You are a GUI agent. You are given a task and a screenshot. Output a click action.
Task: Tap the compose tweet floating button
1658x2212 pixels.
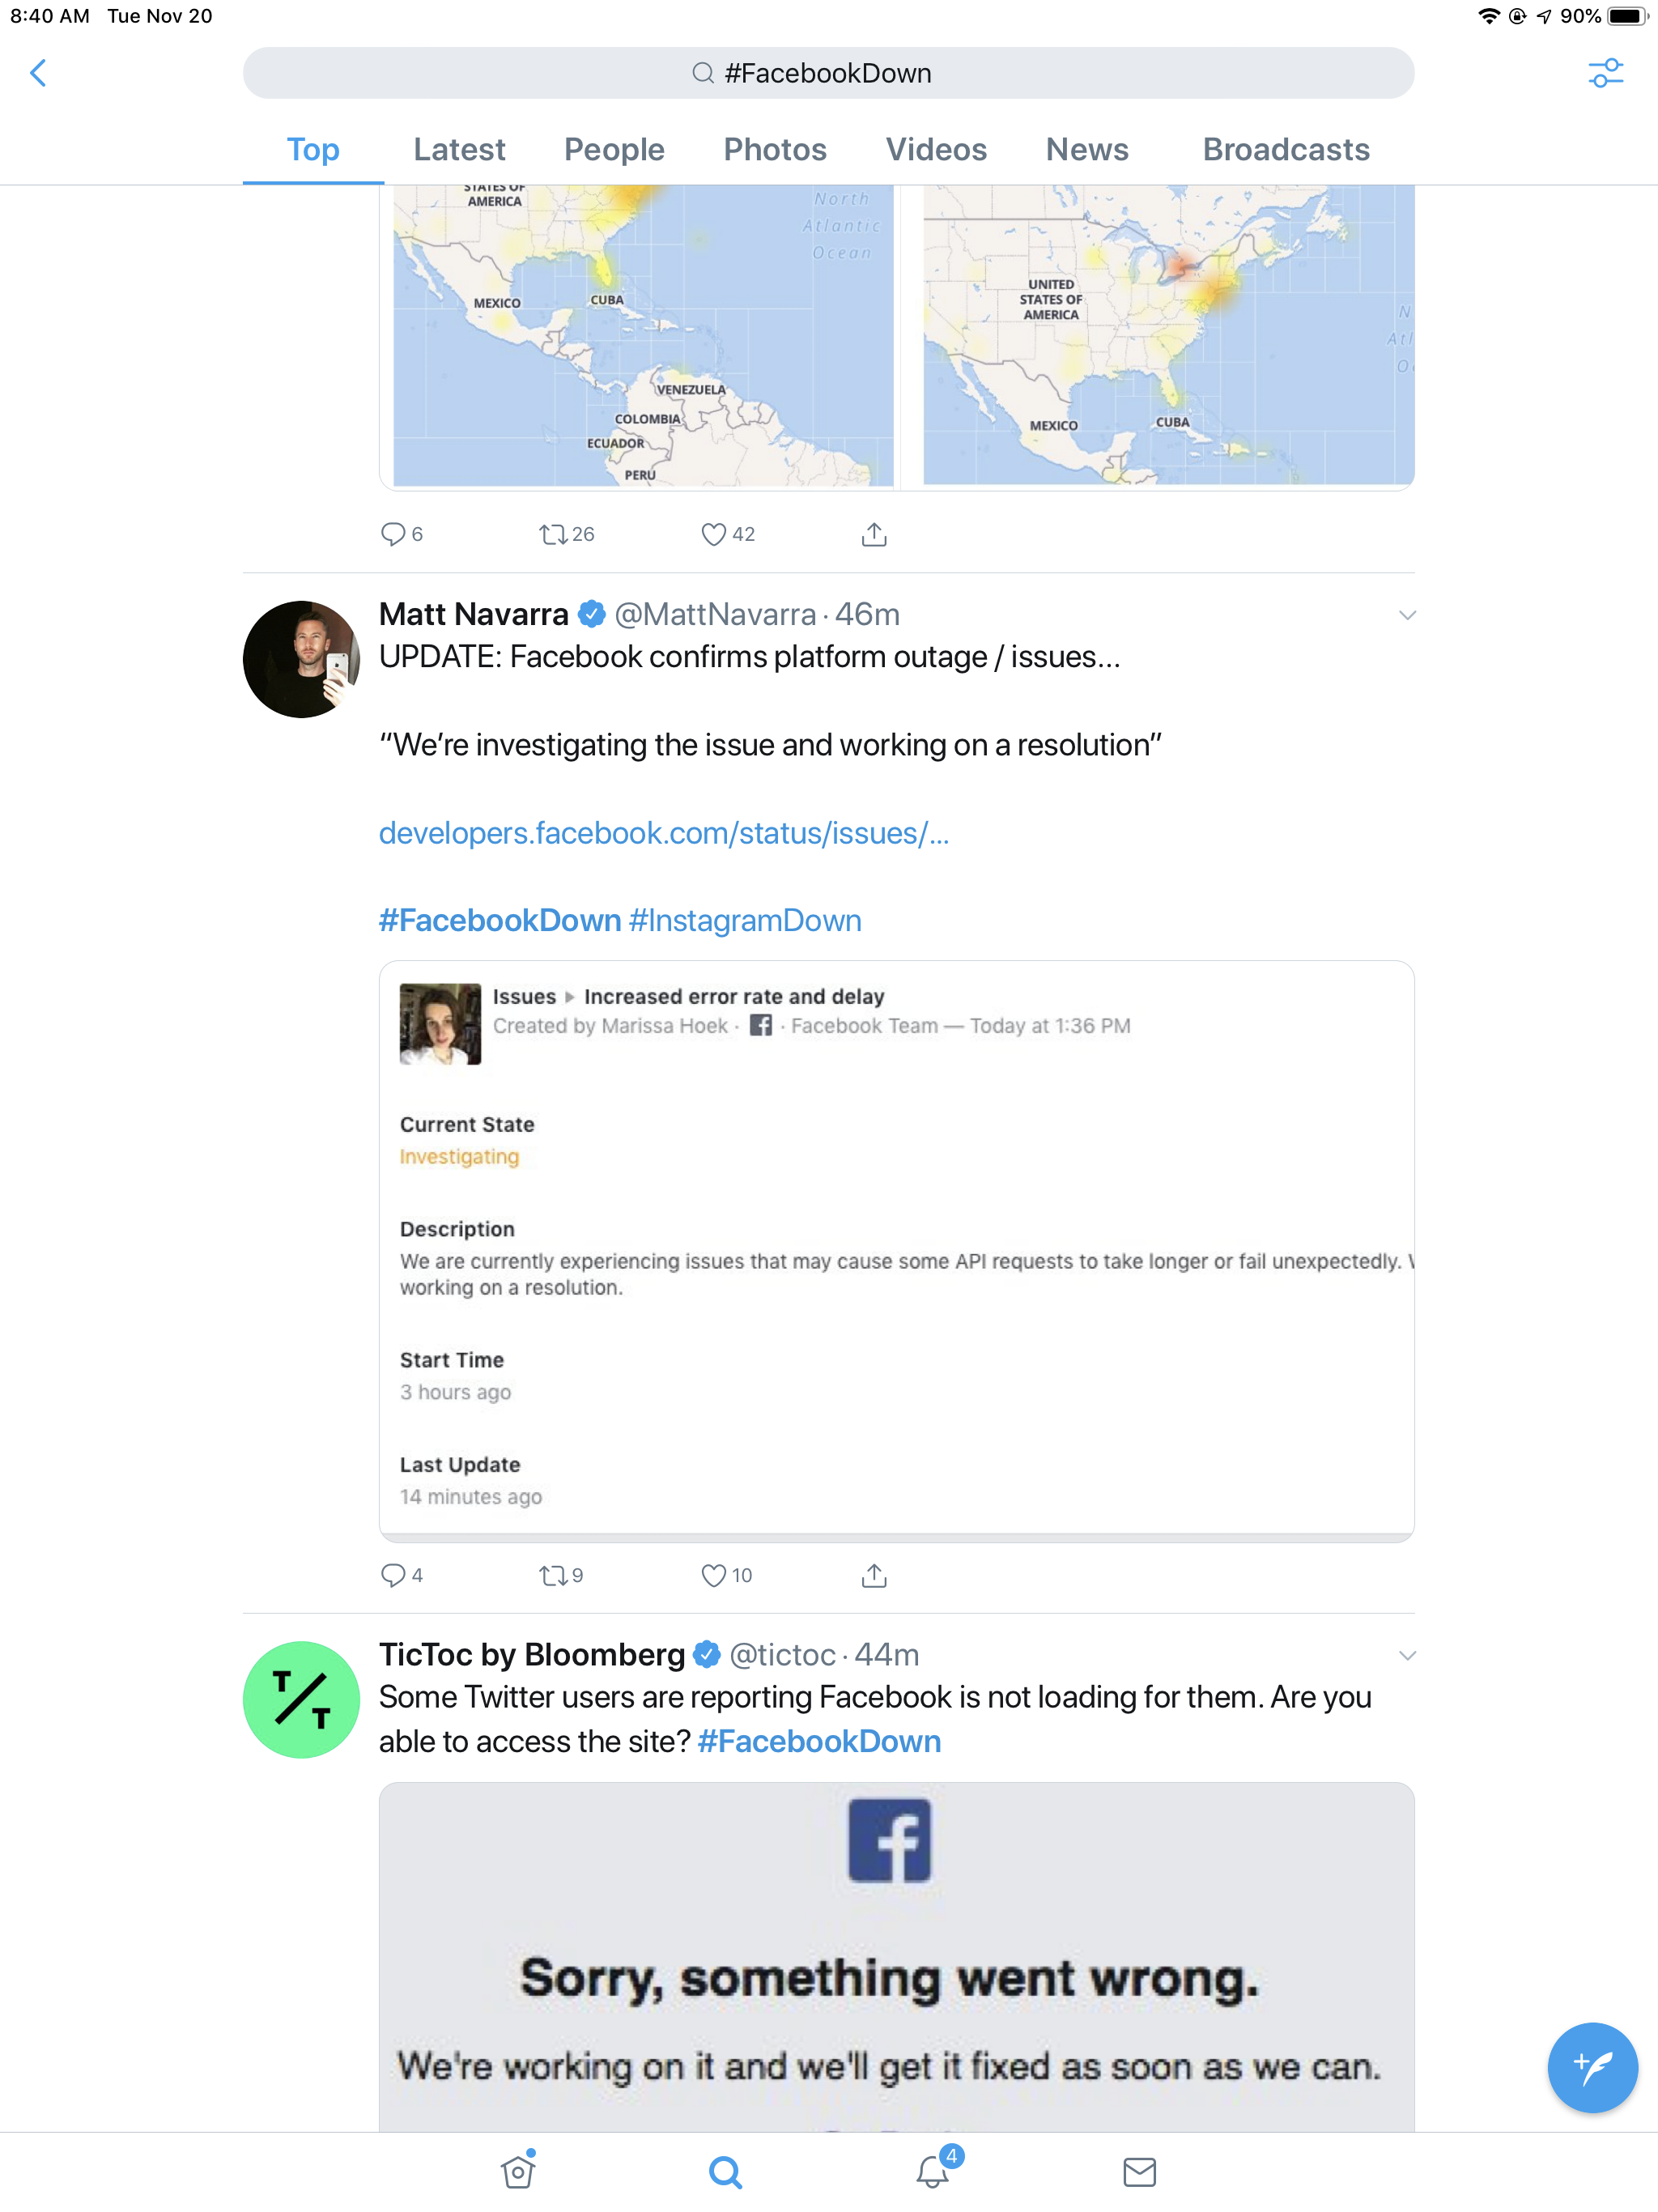coord(1591,2067)
